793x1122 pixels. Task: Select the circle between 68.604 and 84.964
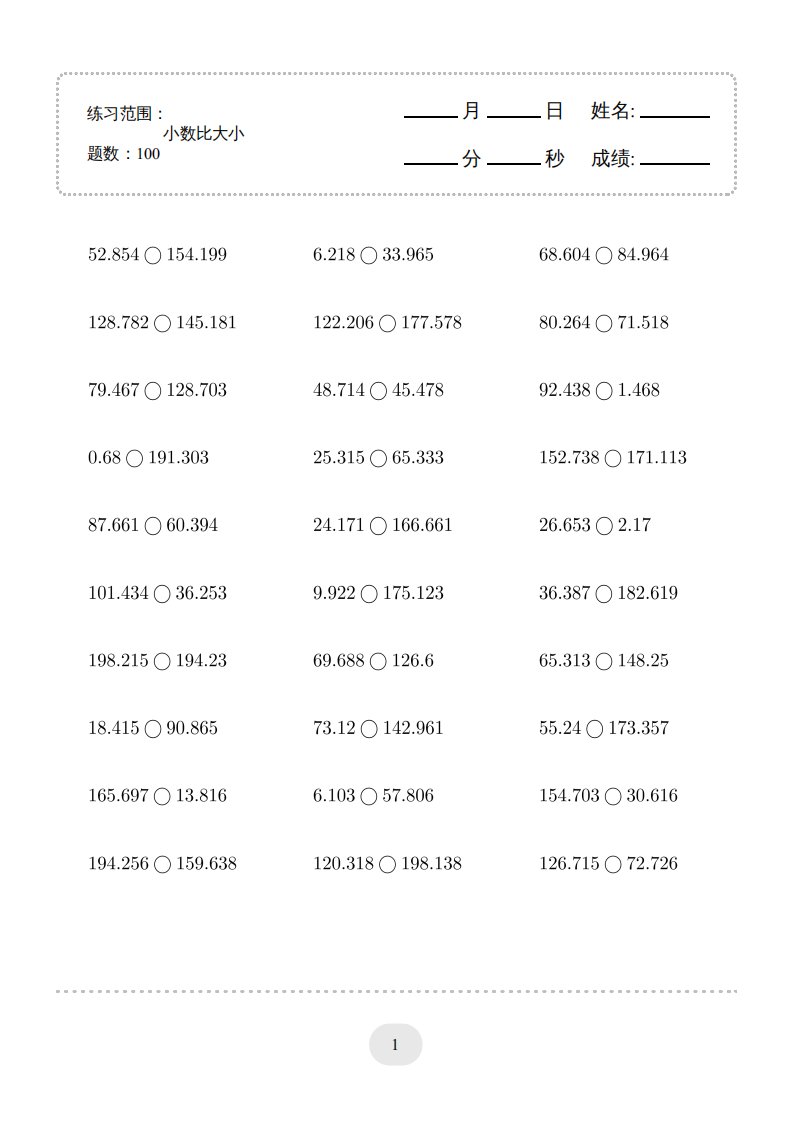click(x=604, y=256)
